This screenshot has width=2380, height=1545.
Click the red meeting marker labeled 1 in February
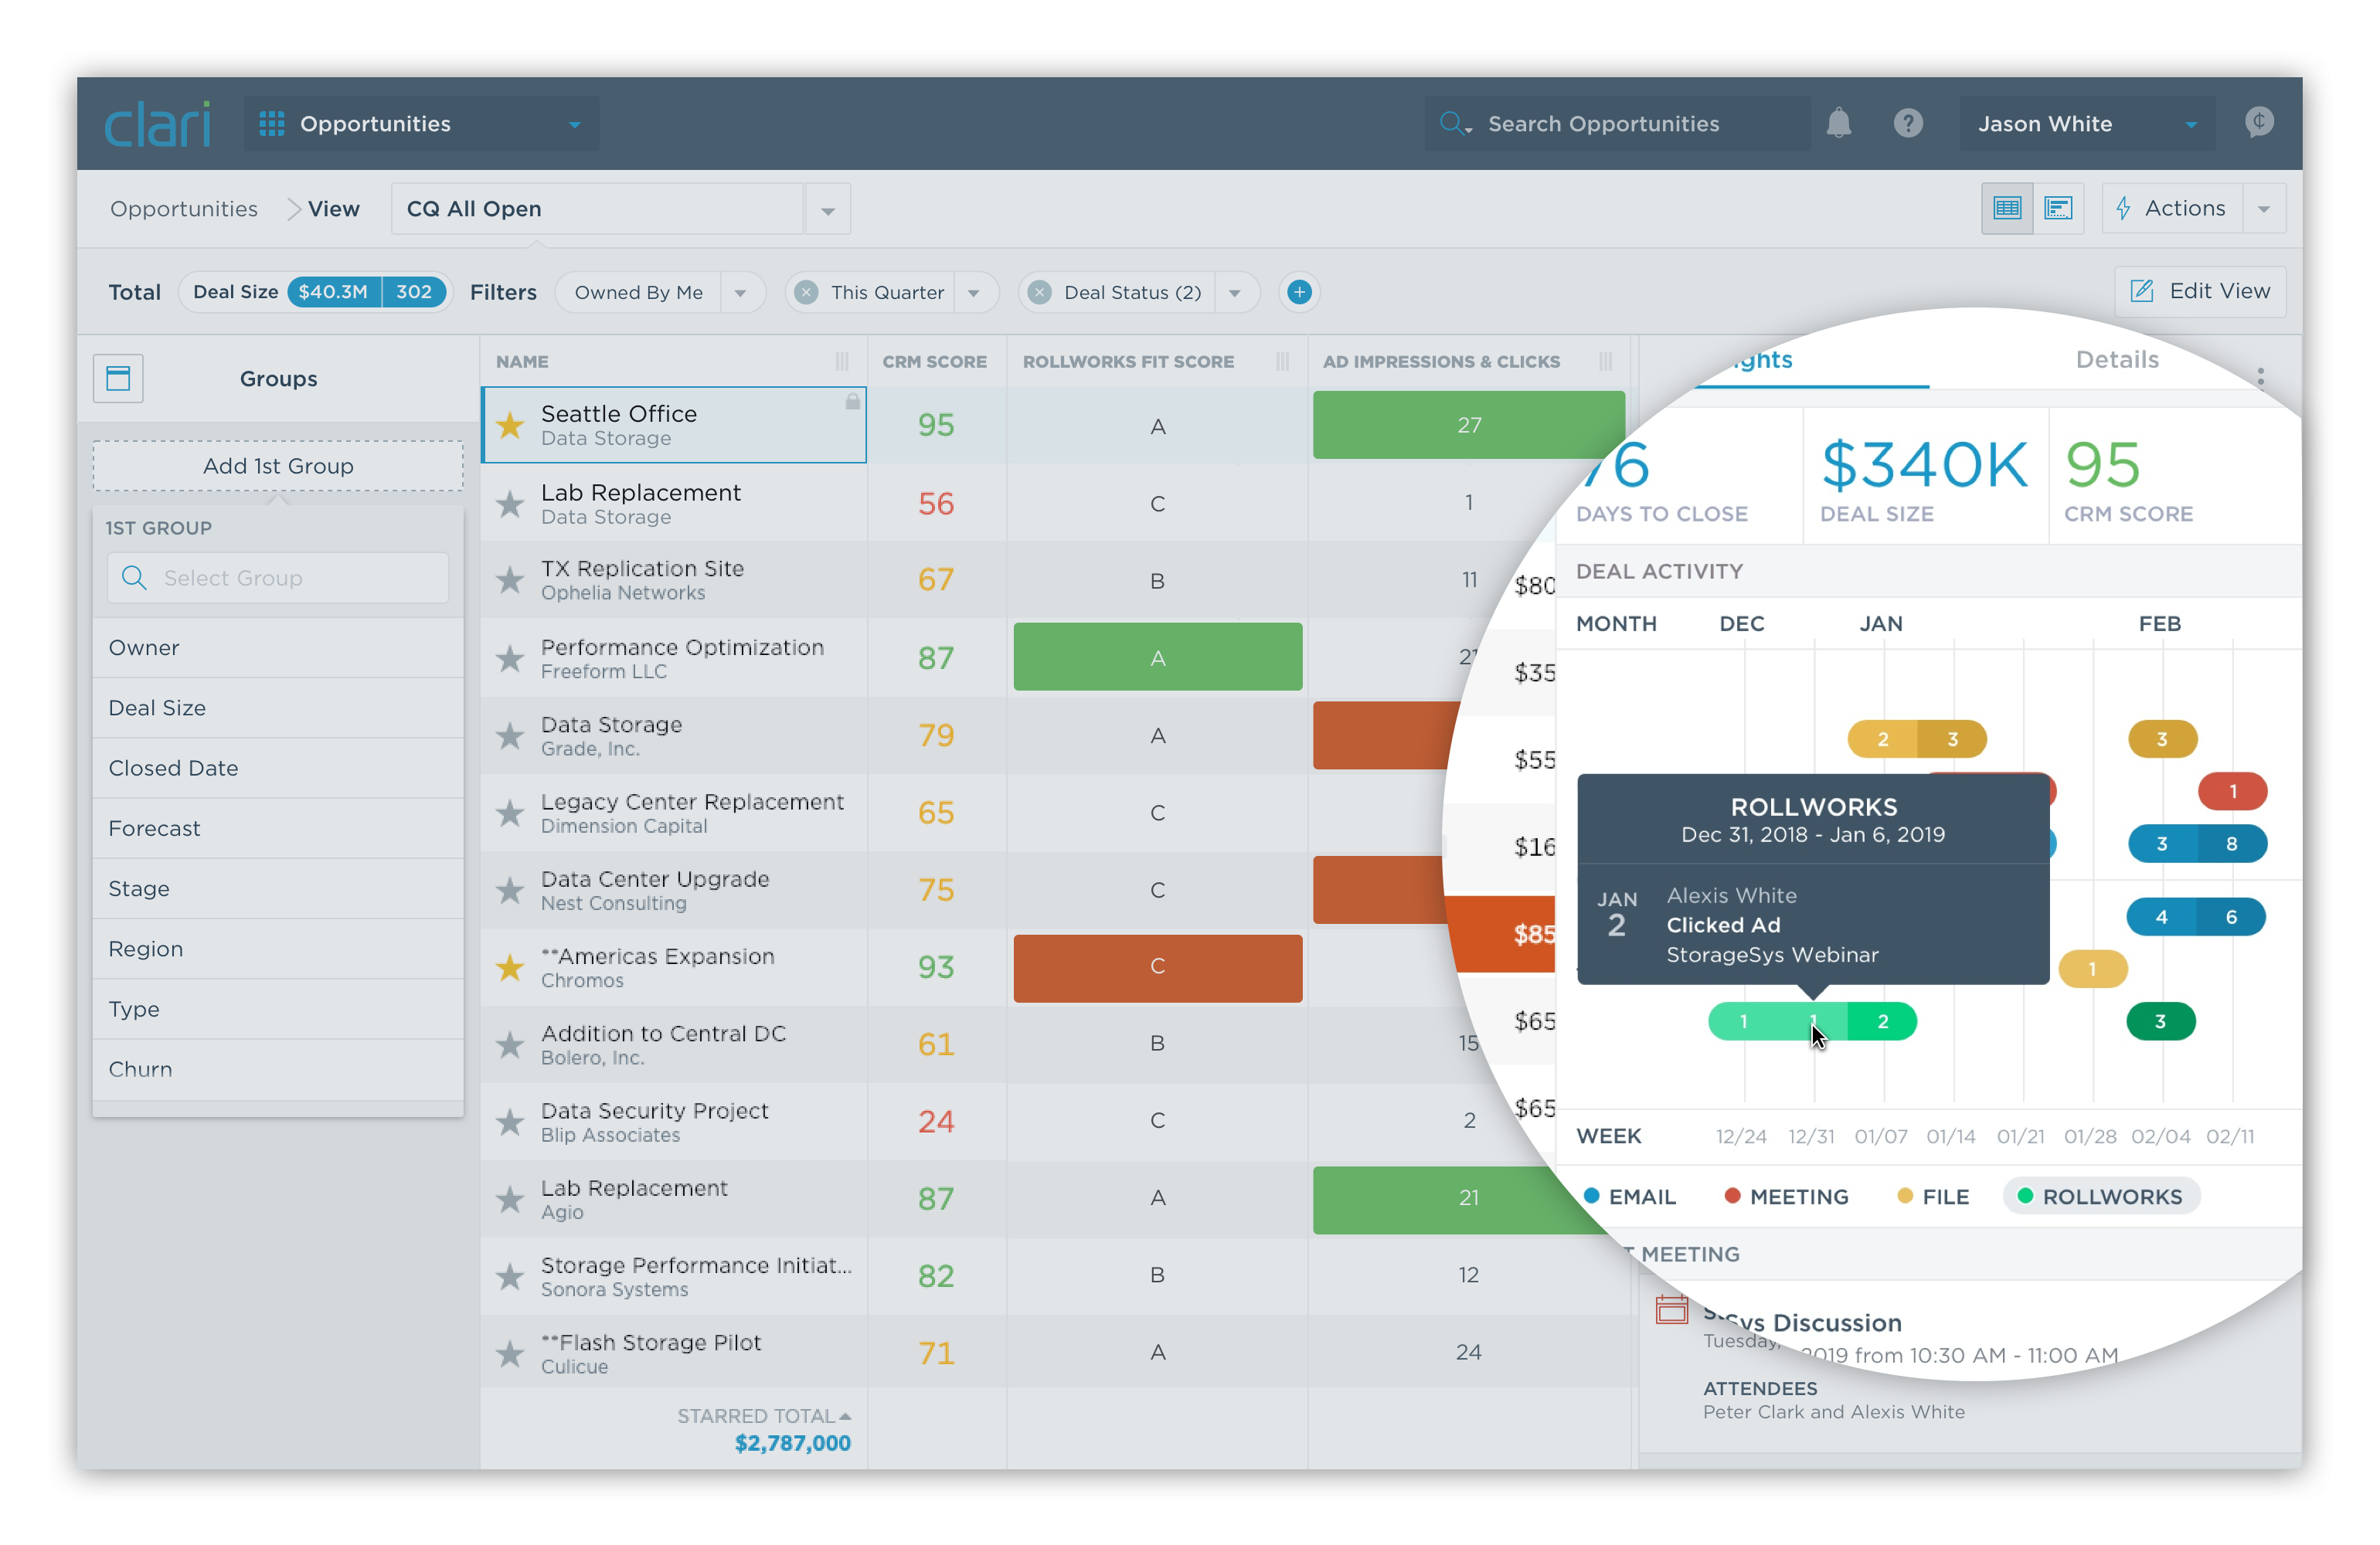(x=2232, y=791)
